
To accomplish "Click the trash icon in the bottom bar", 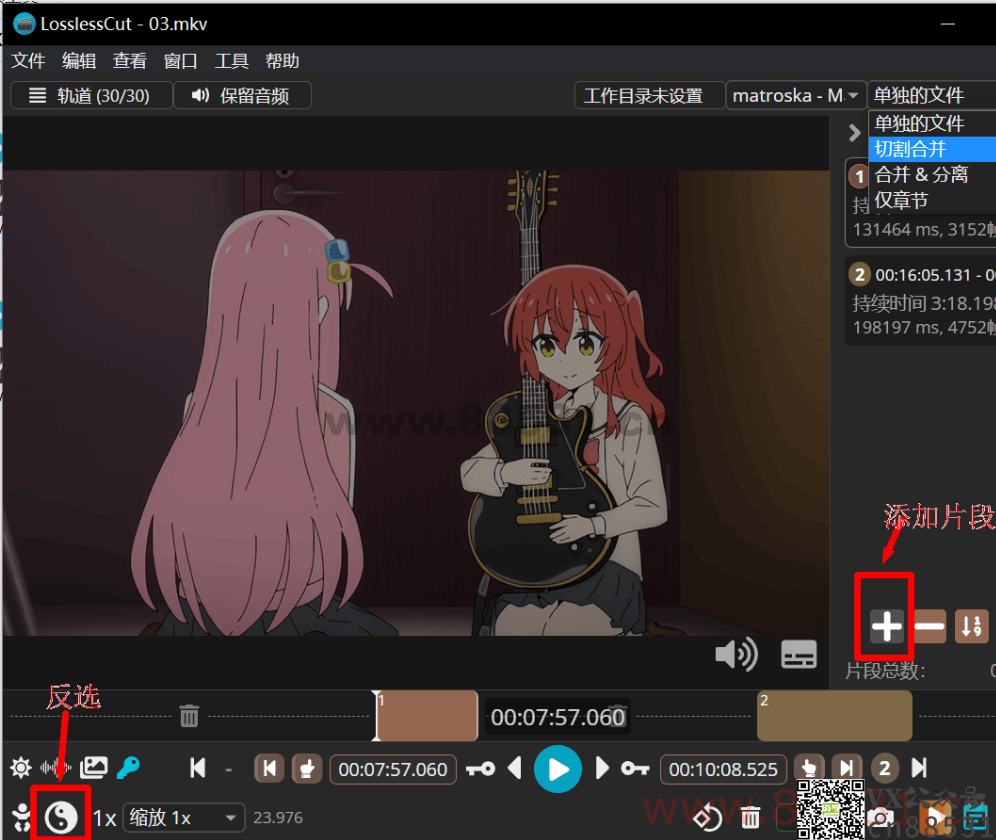I will [x=750, y=817].
